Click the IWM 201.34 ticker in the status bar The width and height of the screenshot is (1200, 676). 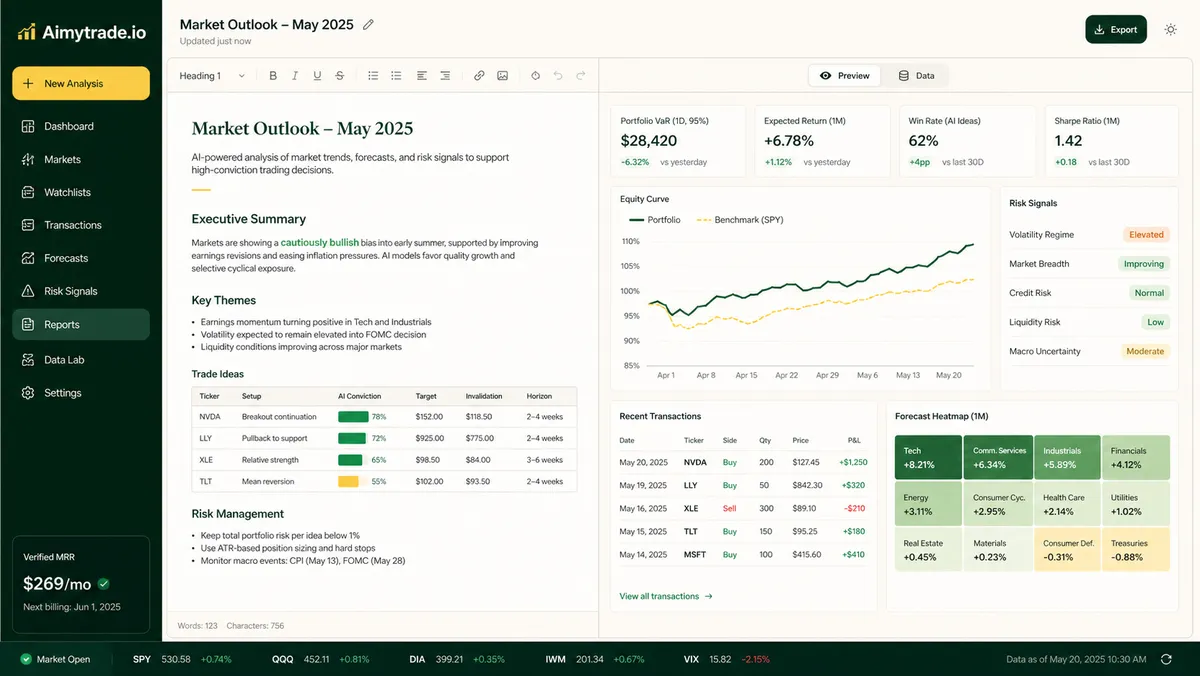pyautogui.click(x=596, y=659)
